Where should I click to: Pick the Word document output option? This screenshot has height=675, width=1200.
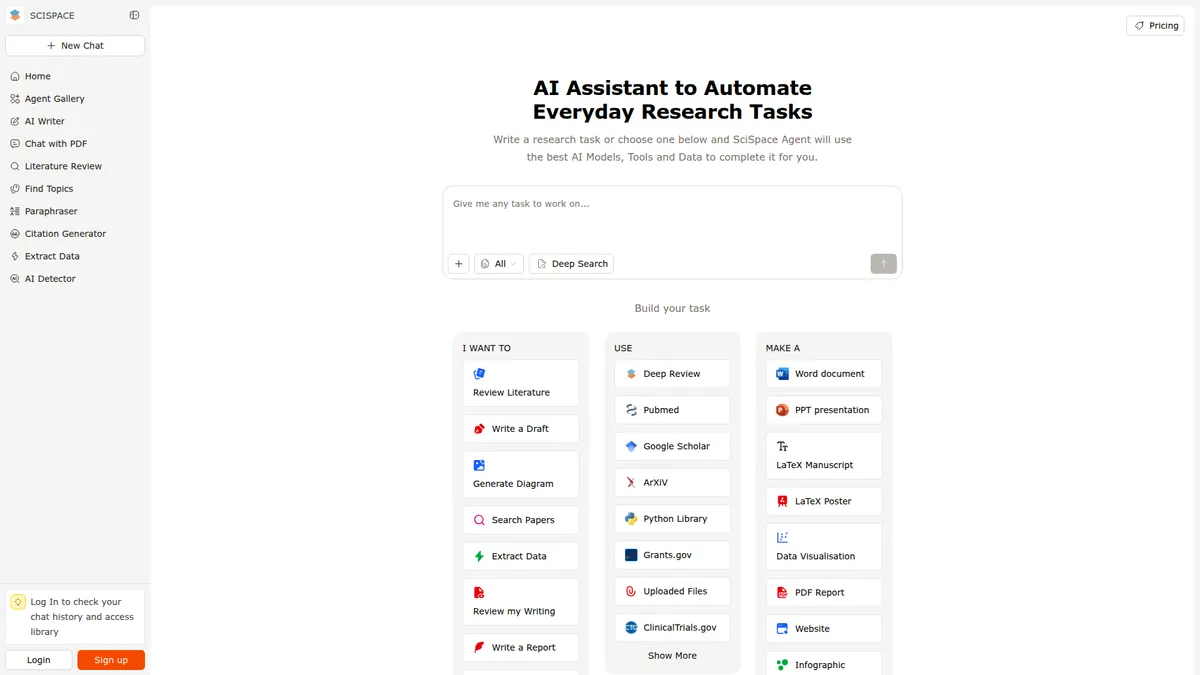(823, 374)
